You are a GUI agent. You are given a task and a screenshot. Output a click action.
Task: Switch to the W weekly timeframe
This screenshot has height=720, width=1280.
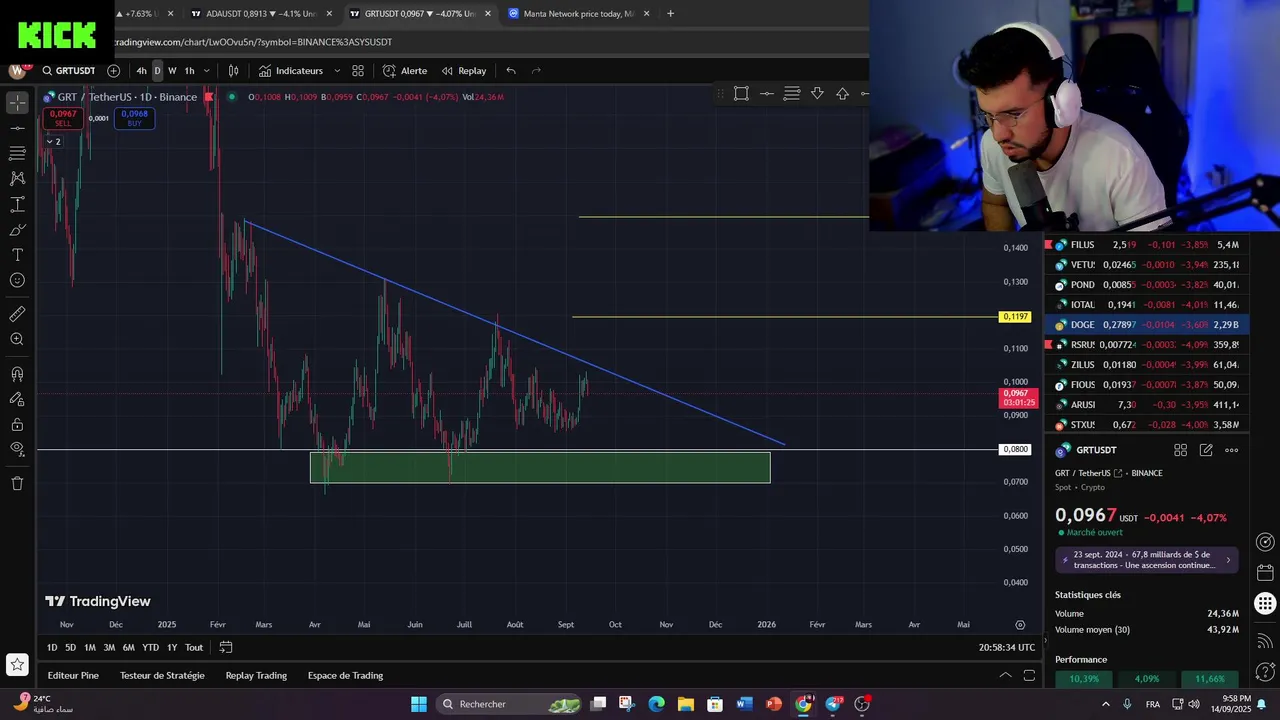click(x=172, y=71)
